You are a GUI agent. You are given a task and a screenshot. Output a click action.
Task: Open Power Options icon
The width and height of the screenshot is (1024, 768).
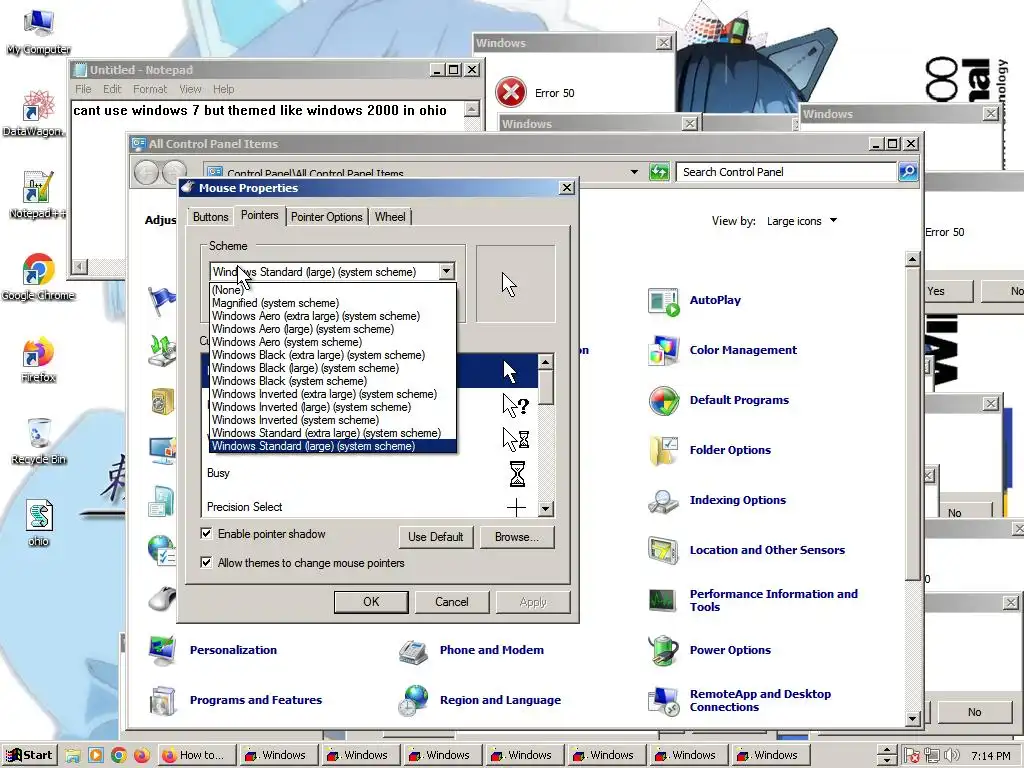tap(664, 650)
